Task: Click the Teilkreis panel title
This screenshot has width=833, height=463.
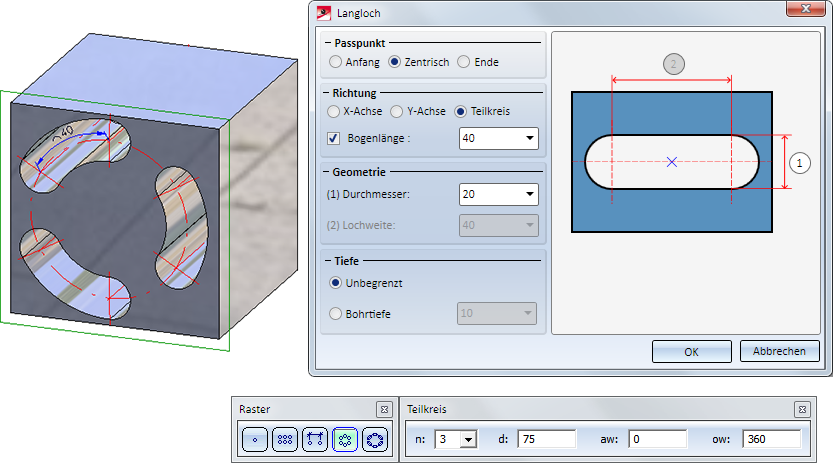Action: pos(427,409)
